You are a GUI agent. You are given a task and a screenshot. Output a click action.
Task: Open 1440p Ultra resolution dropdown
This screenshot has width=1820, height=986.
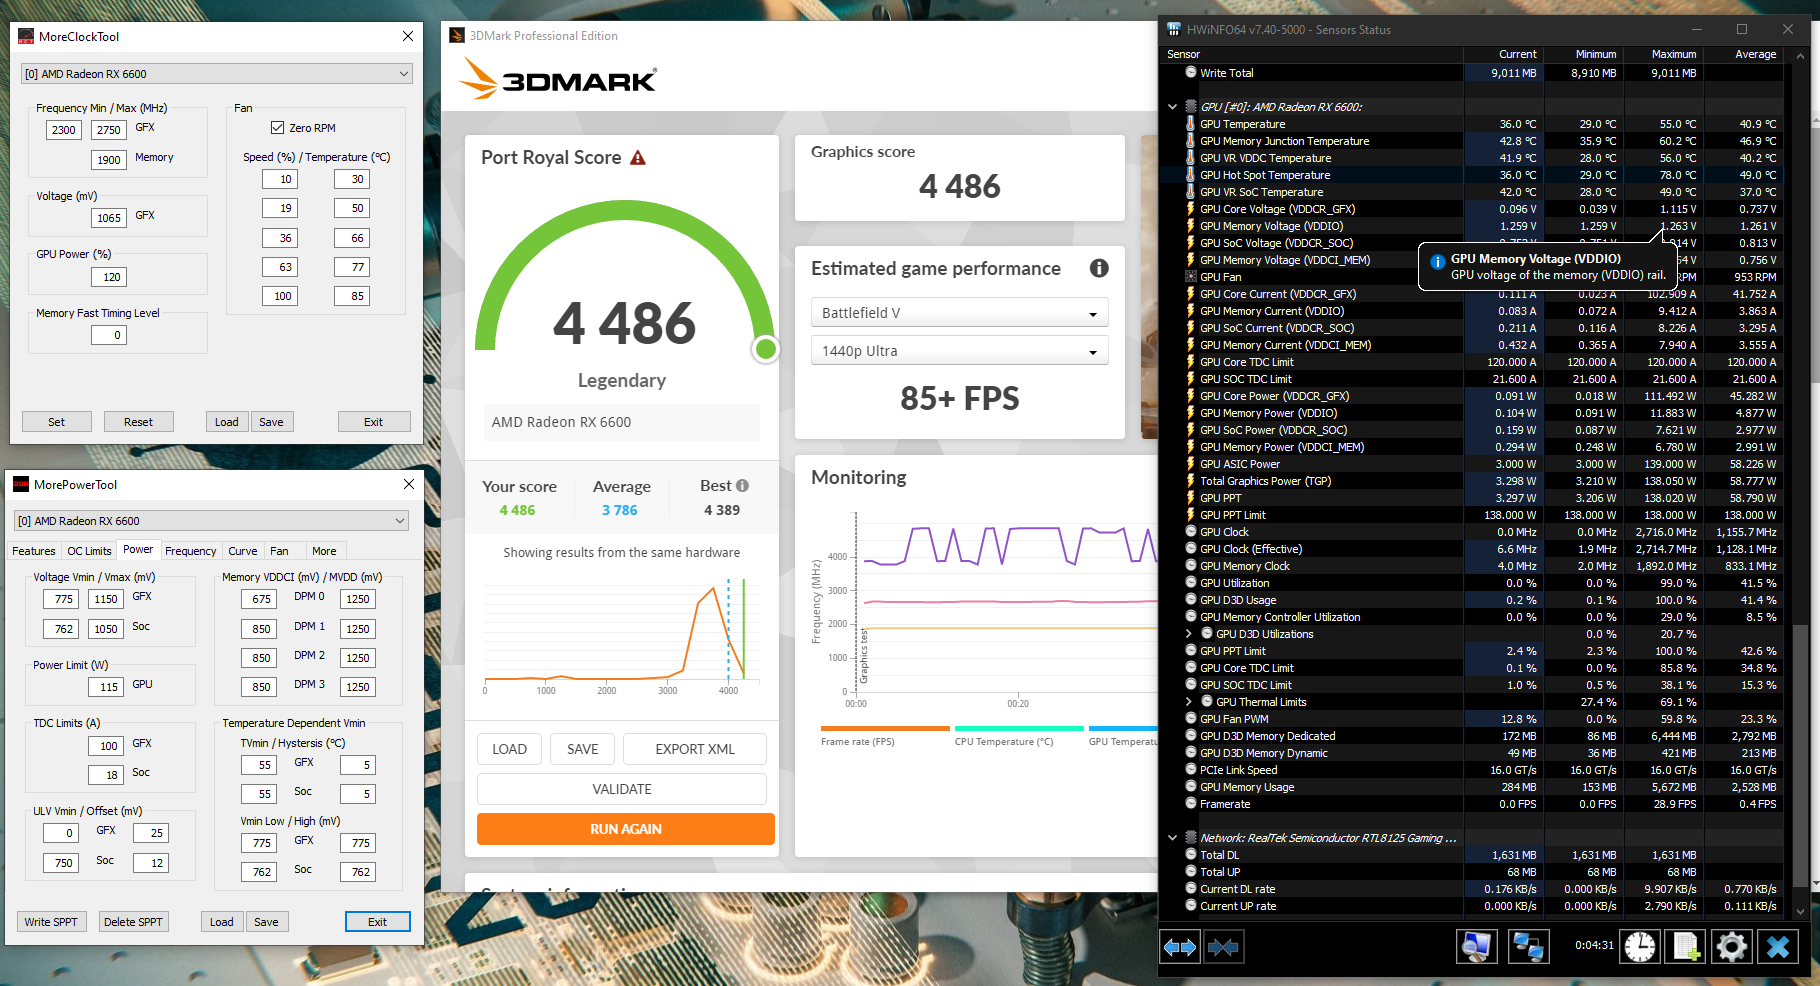tap(960, 351)
